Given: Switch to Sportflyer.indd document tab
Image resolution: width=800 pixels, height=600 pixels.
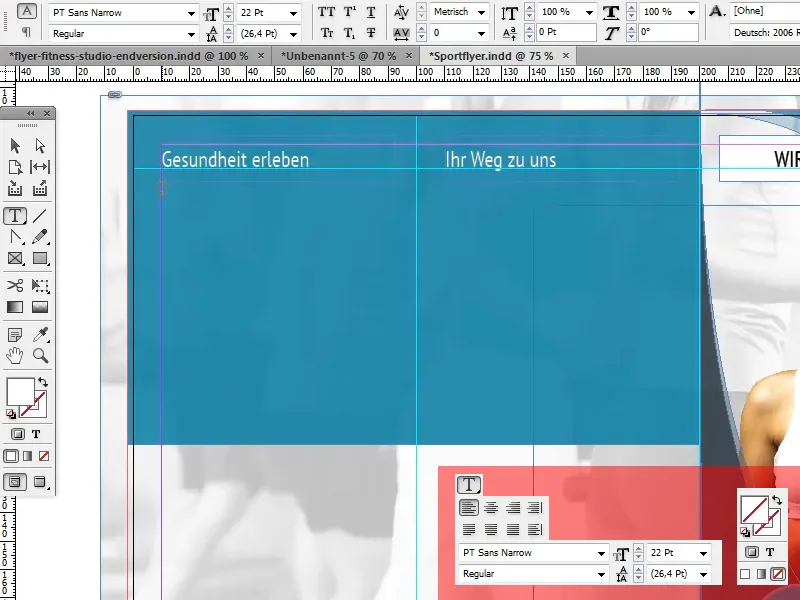Looking at the screenshot, I should point(491,56).
